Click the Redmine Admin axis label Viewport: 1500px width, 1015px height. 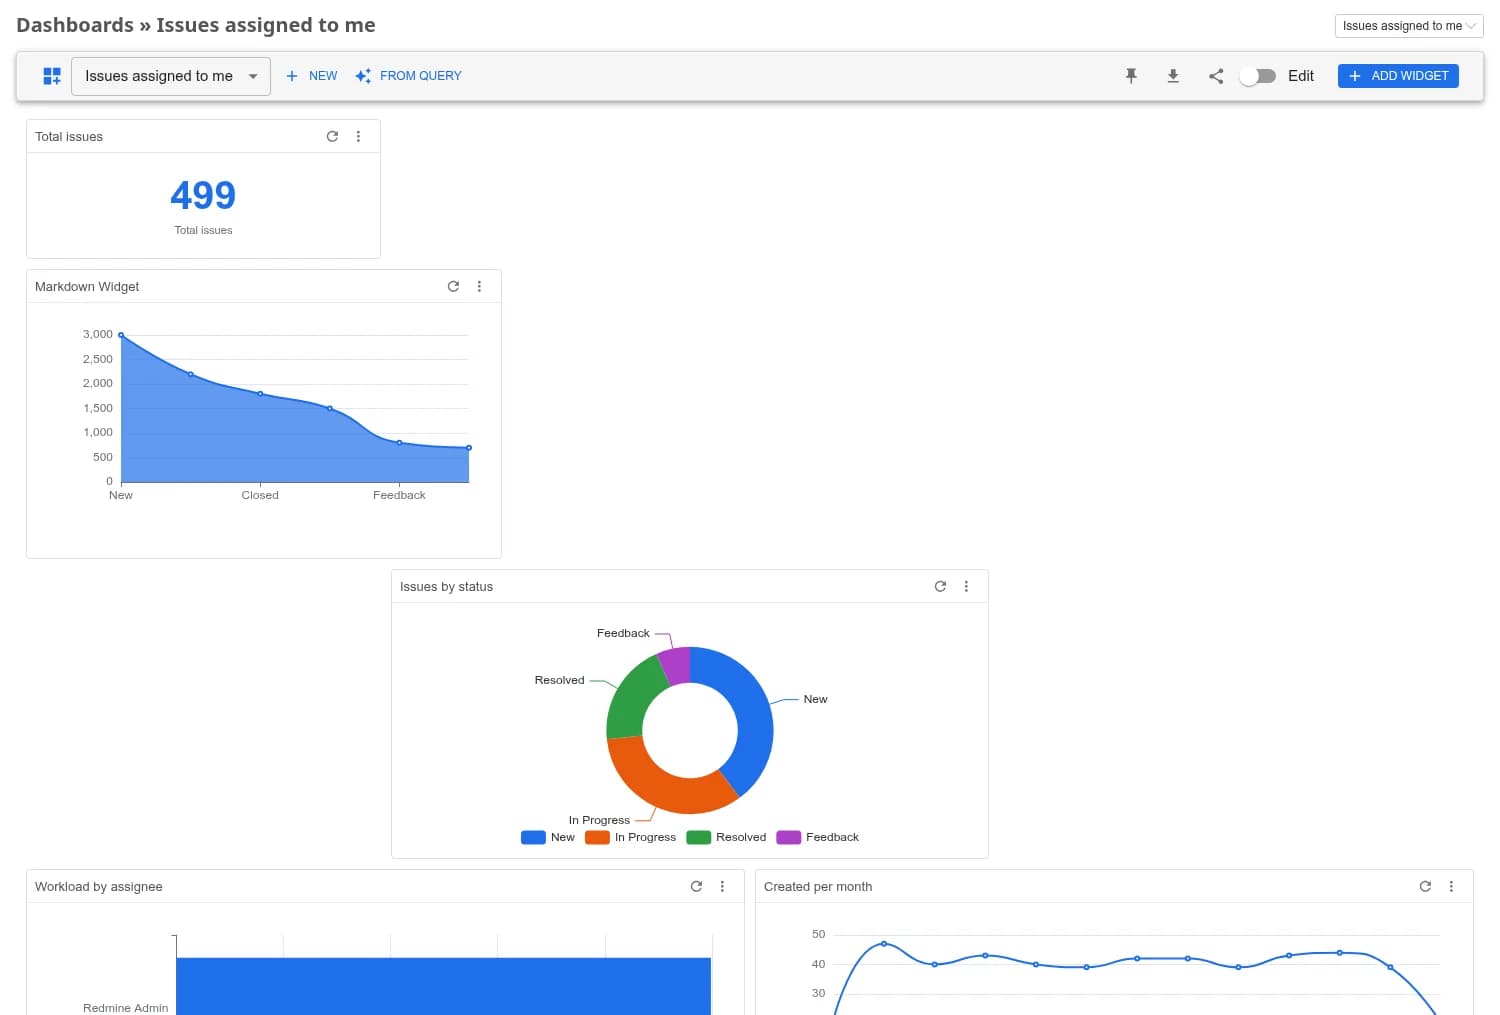125,1008
